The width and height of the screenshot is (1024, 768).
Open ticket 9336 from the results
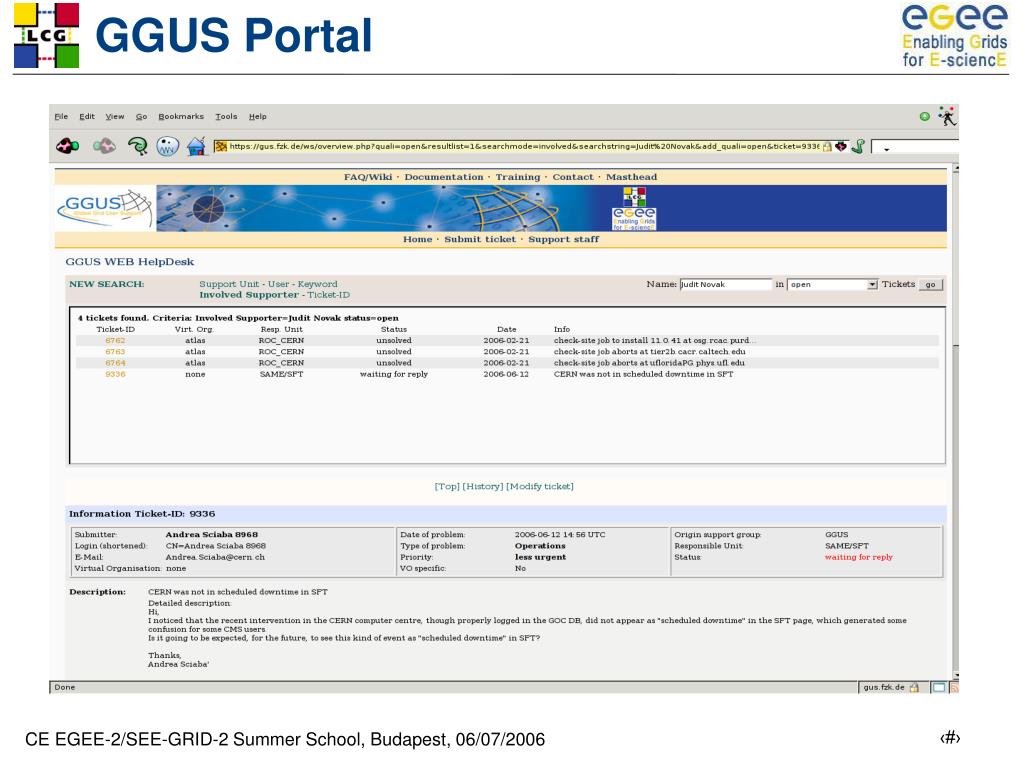coord(115,374)
